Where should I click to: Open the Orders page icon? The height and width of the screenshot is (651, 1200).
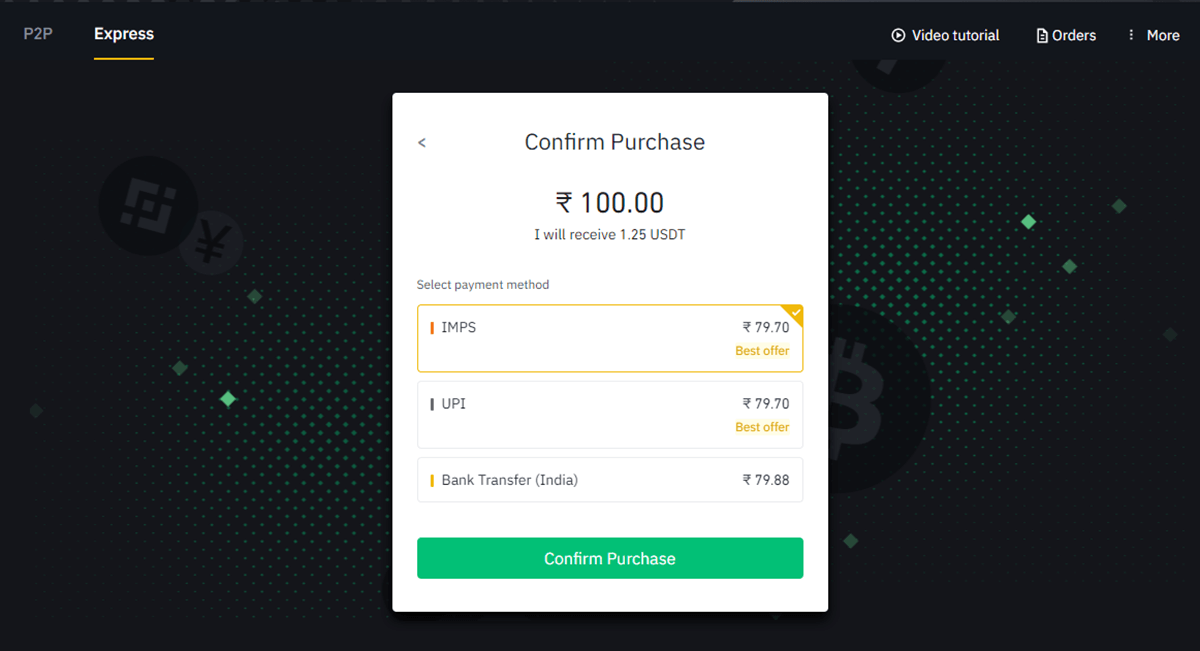point(1041,35)
